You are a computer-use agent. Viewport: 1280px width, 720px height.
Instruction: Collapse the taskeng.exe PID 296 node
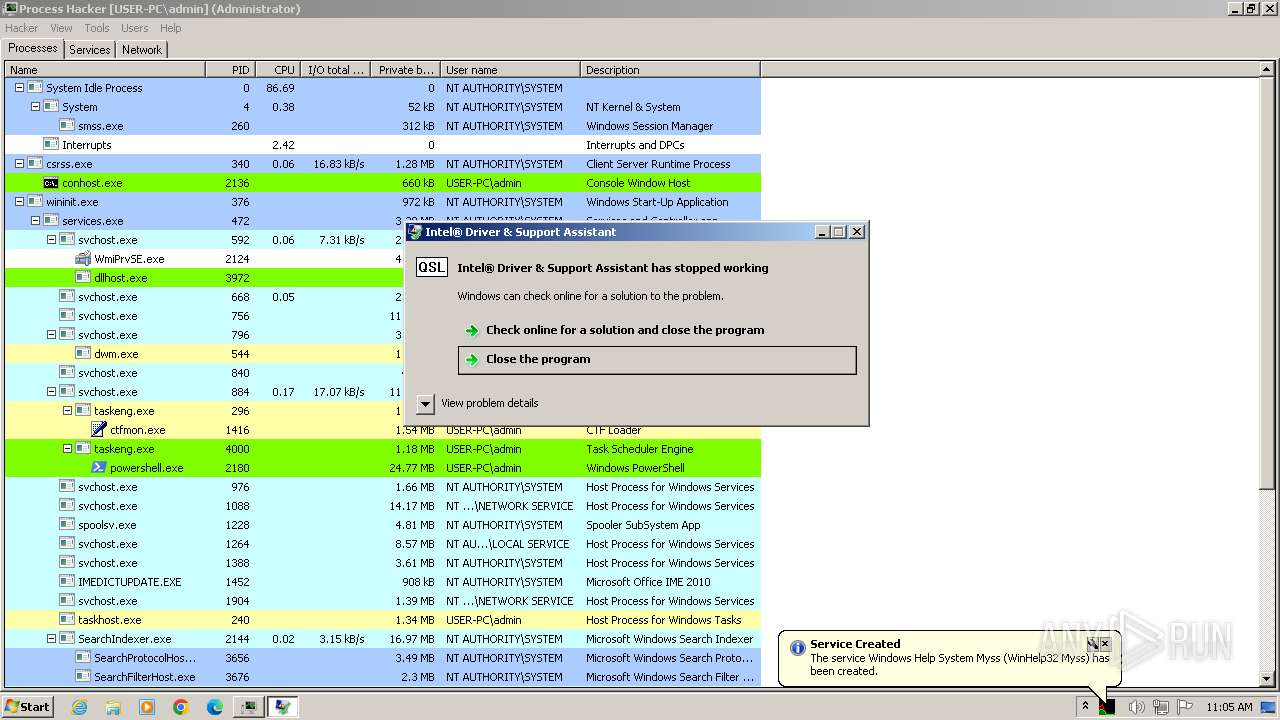[x=67, y=411]
